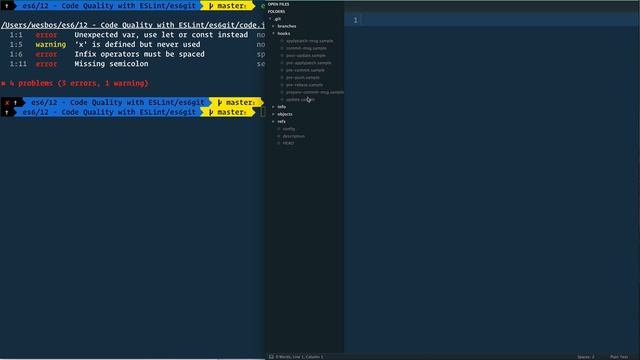Expand the refs folder arrow

click(273, 122)
